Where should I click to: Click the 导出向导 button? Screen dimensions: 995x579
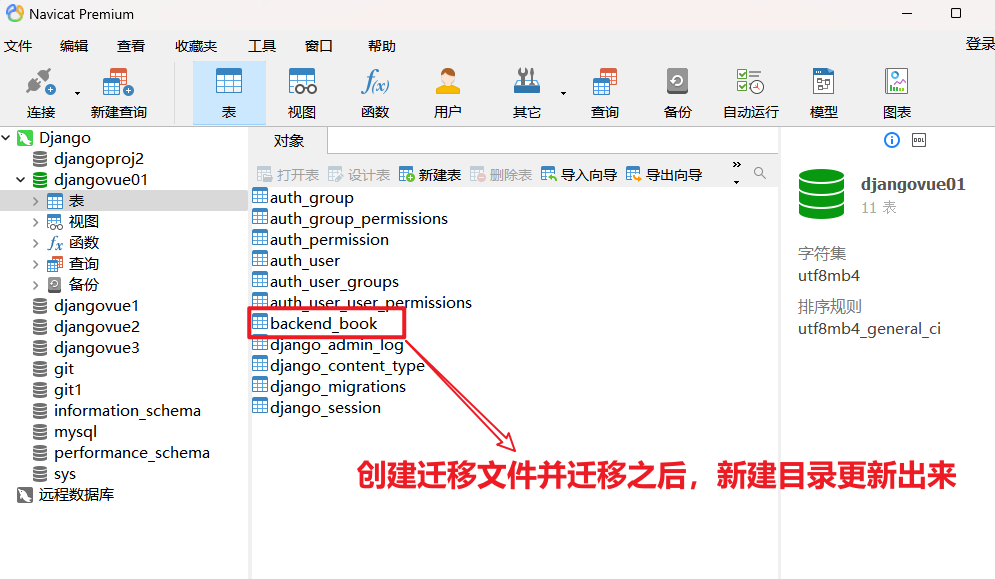coord(664,175)
